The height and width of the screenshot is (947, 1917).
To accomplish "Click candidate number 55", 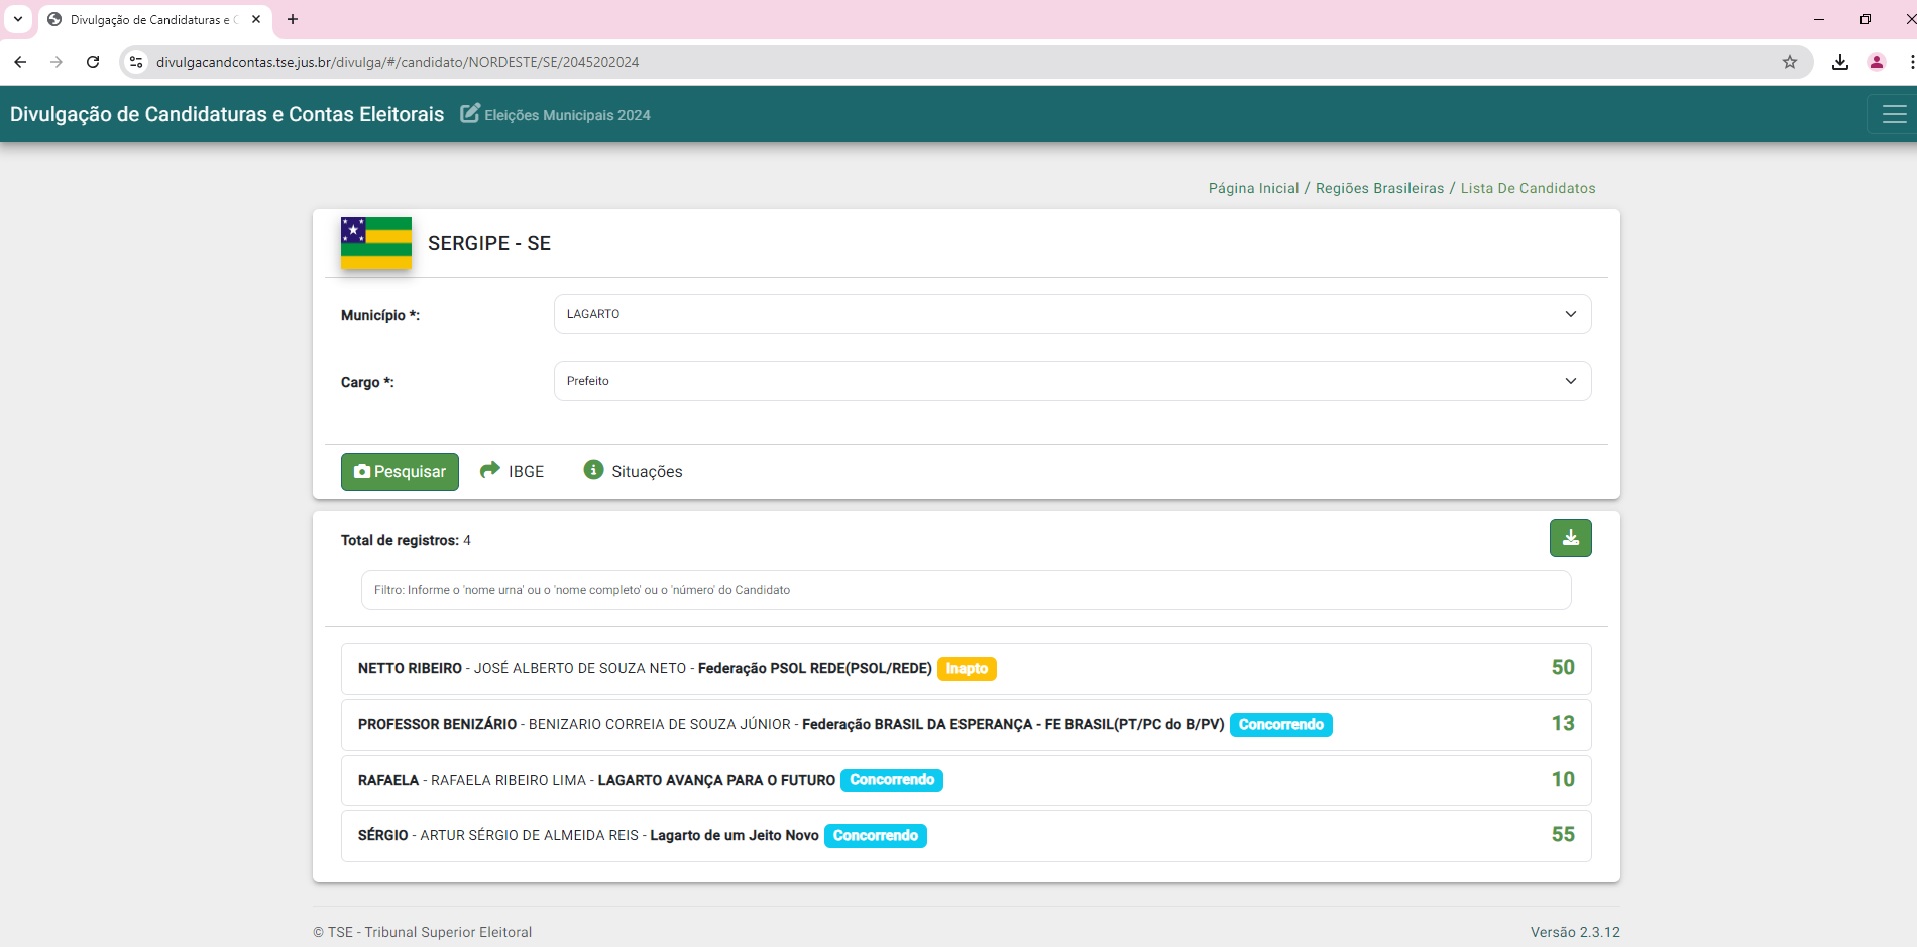I will [x=1563, y=835].
